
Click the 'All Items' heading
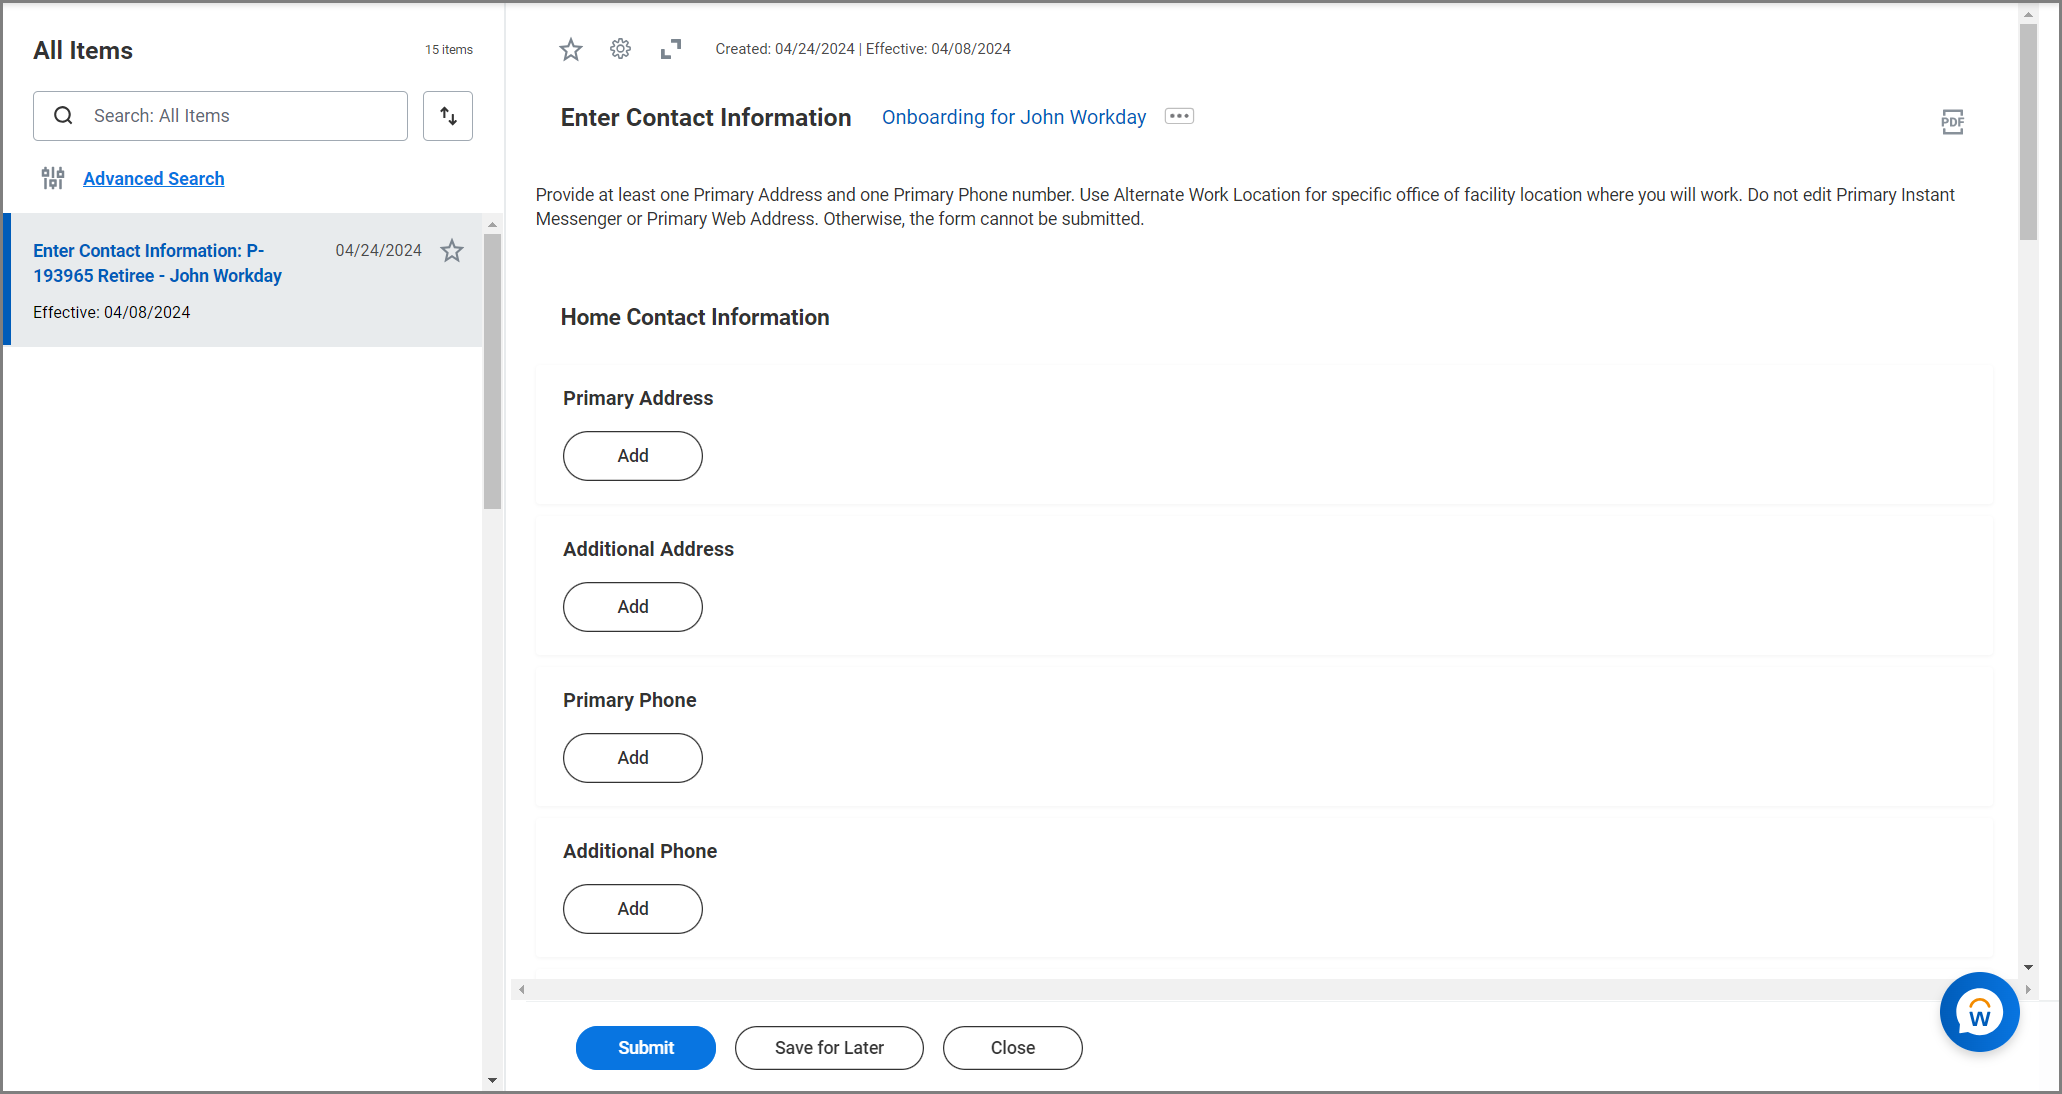(83, 50)
